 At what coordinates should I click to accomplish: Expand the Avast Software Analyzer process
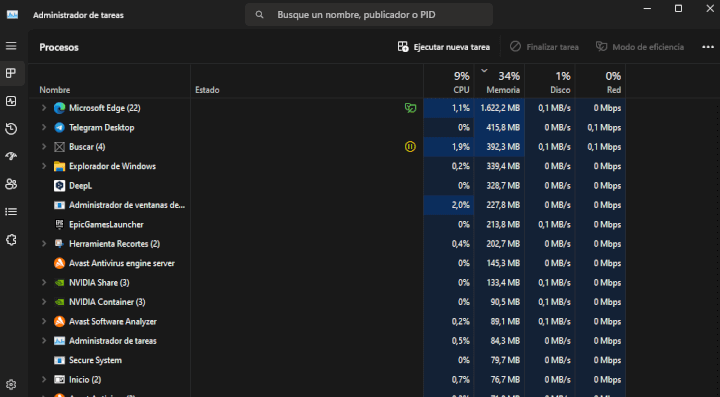44,321
